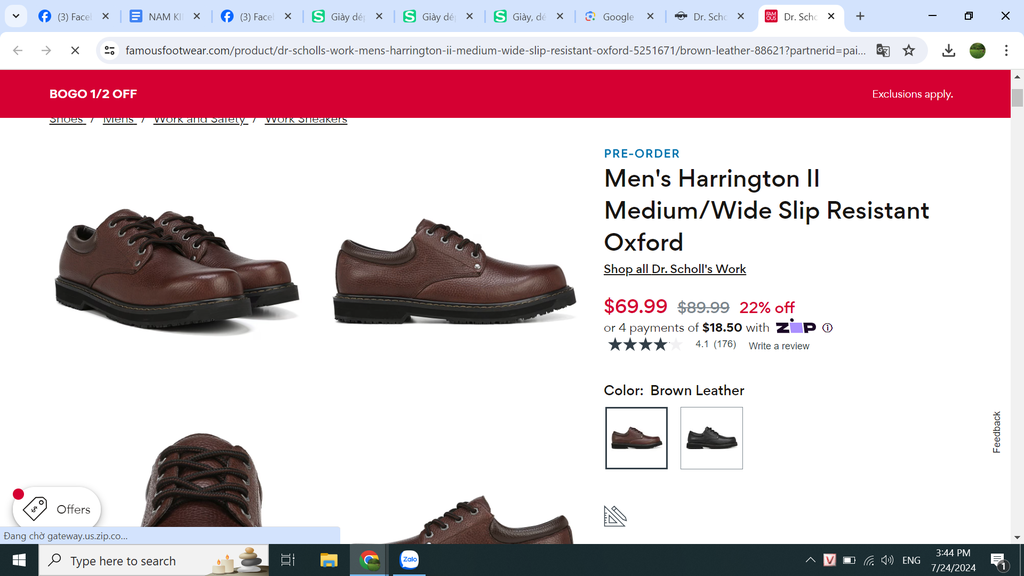Click the Chrome taskbar icon
Image resolution: width=1024 pixels, height=576 pixels.
370,560
